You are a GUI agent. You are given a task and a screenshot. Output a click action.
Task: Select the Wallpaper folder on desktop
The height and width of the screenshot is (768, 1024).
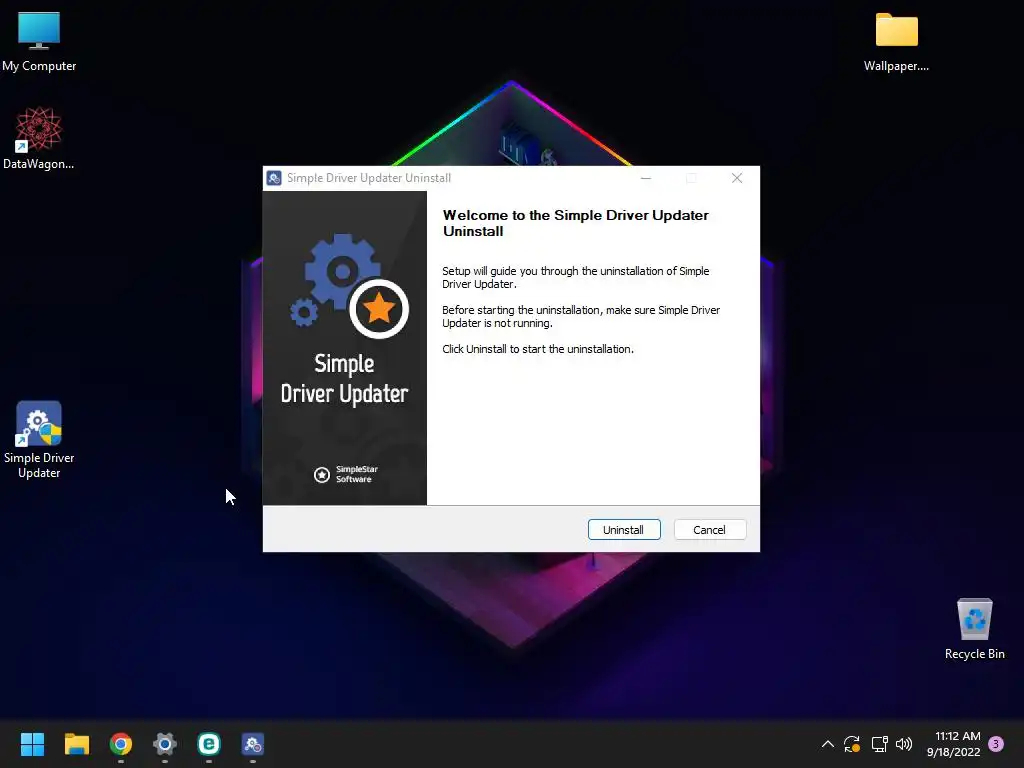896,41
